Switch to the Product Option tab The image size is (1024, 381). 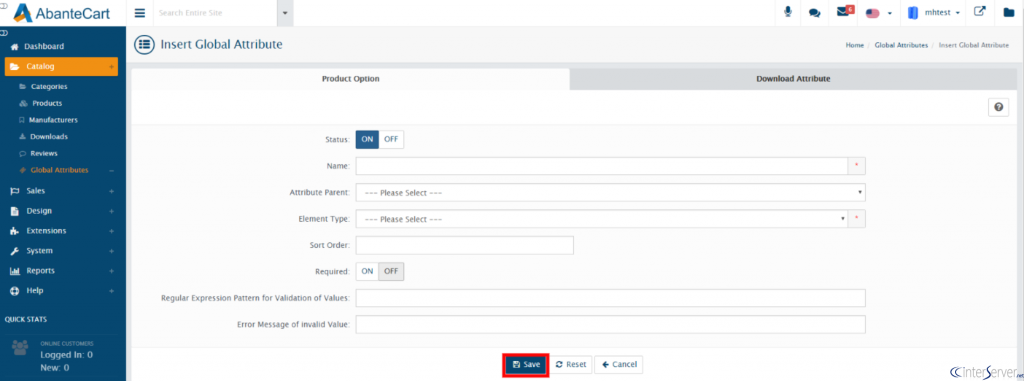(351, 78)
